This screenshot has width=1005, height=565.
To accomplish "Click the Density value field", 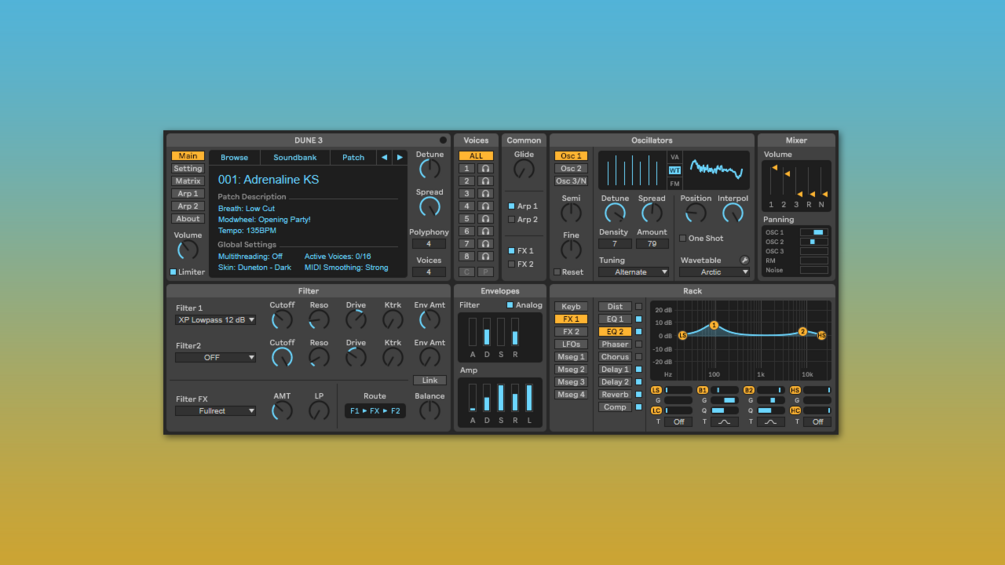I will tap(614, 244).
